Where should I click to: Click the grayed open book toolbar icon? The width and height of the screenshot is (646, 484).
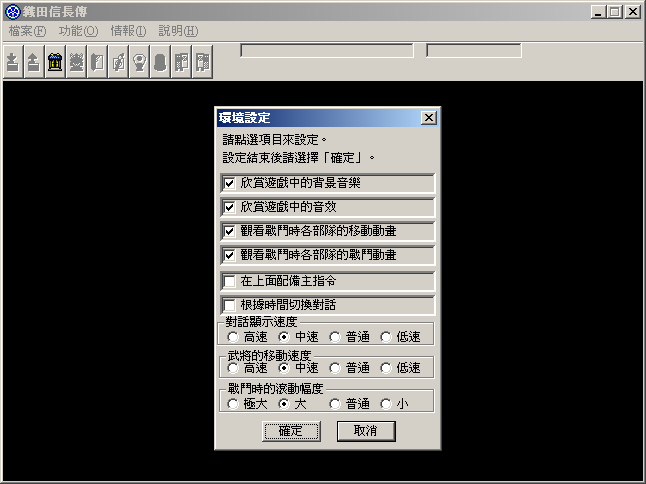tap(97, 62)
